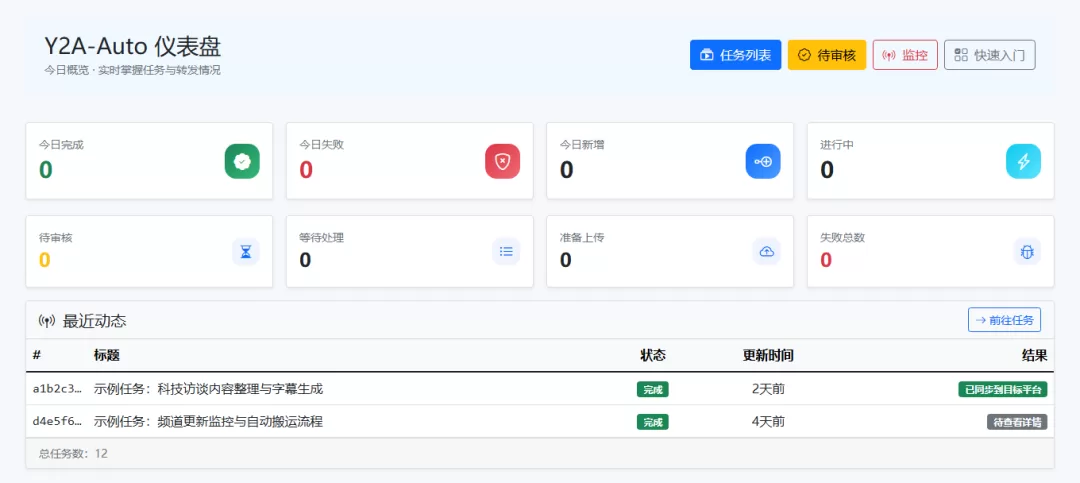Click the red shield icon in 今日失败 card
1080x483 pixels.
503,161
